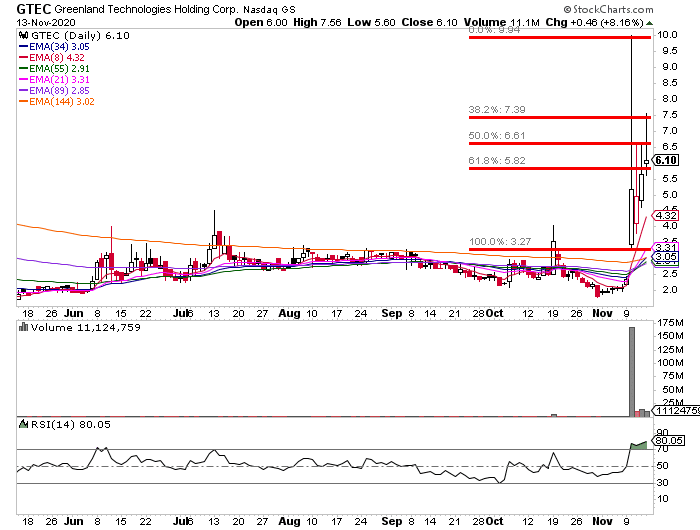Click the orange line swatch before EMA(144)
Image resolution: width=700 pixels, height=530 pixels.
tap(24, 101)
